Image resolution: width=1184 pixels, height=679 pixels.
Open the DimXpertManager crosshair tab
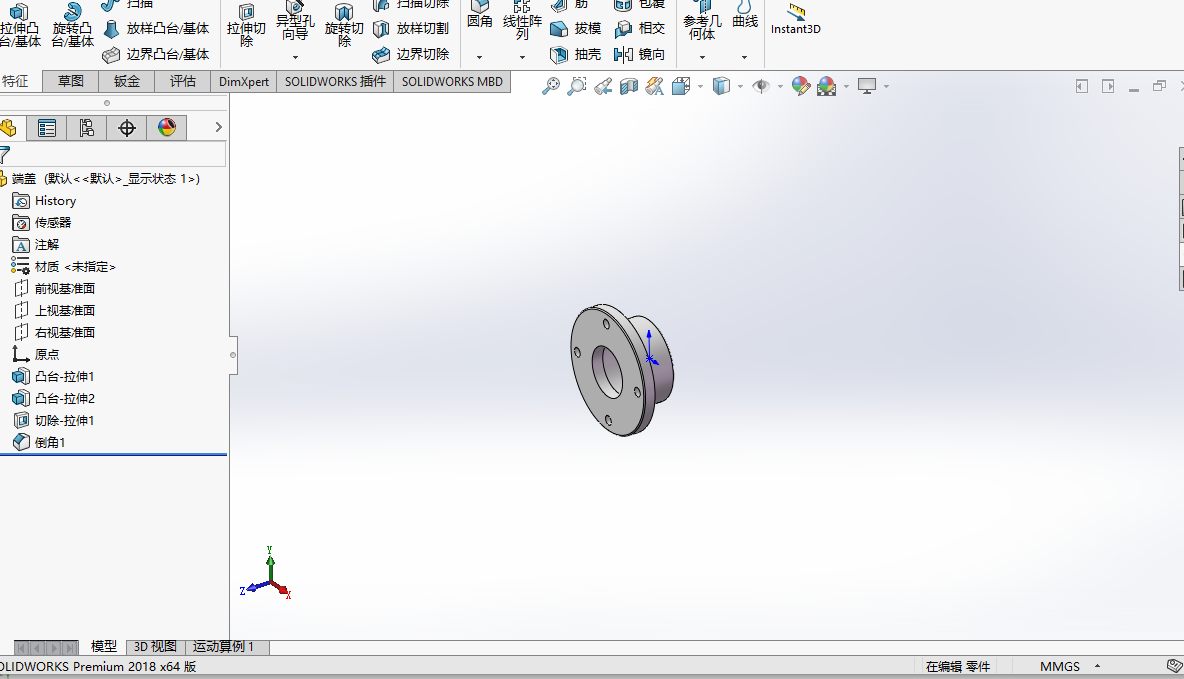(x=127, y=128)
